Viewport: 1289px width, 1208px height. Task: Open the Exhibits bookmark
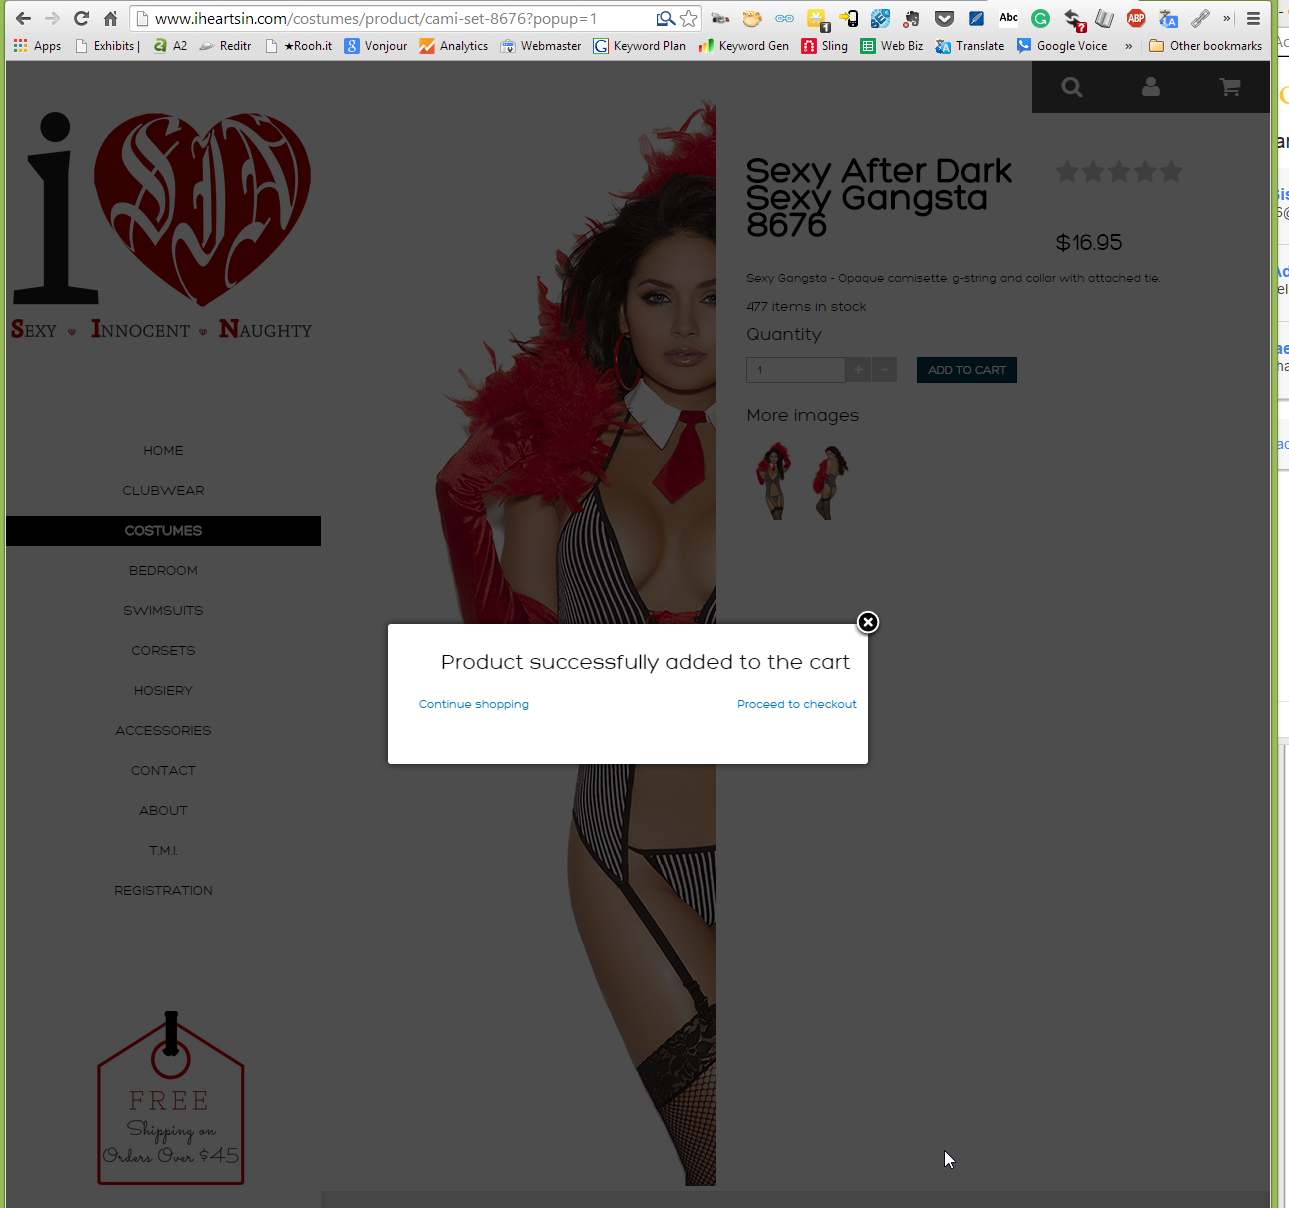click(107, 46)
